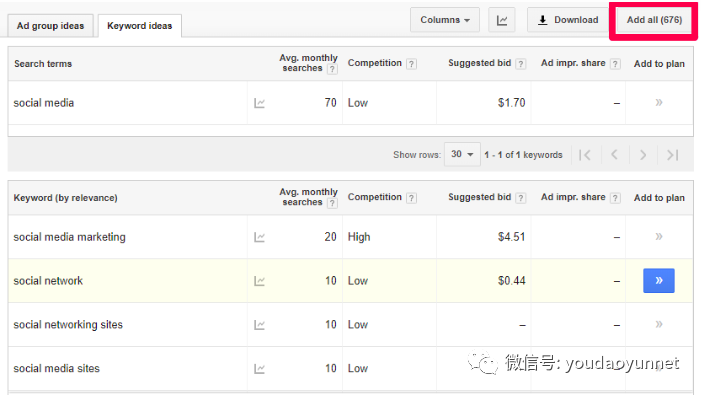Add social media search term to plan

tap(659, 102)
